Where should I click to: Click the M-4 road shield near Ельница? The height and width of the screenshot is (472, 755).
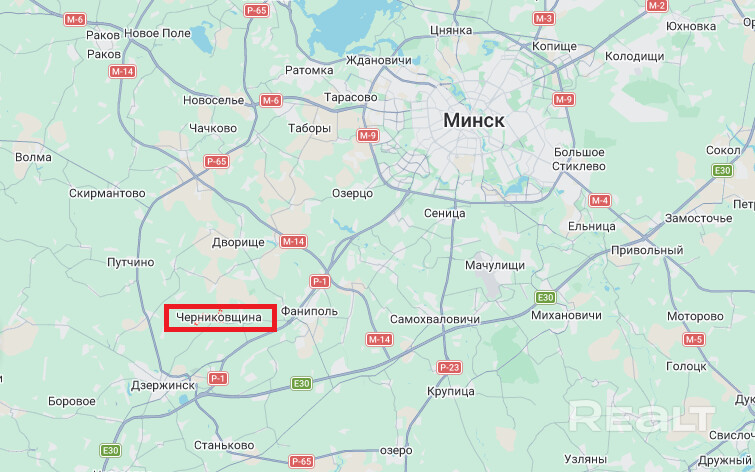pyautogui.click(x=599, y=200)
